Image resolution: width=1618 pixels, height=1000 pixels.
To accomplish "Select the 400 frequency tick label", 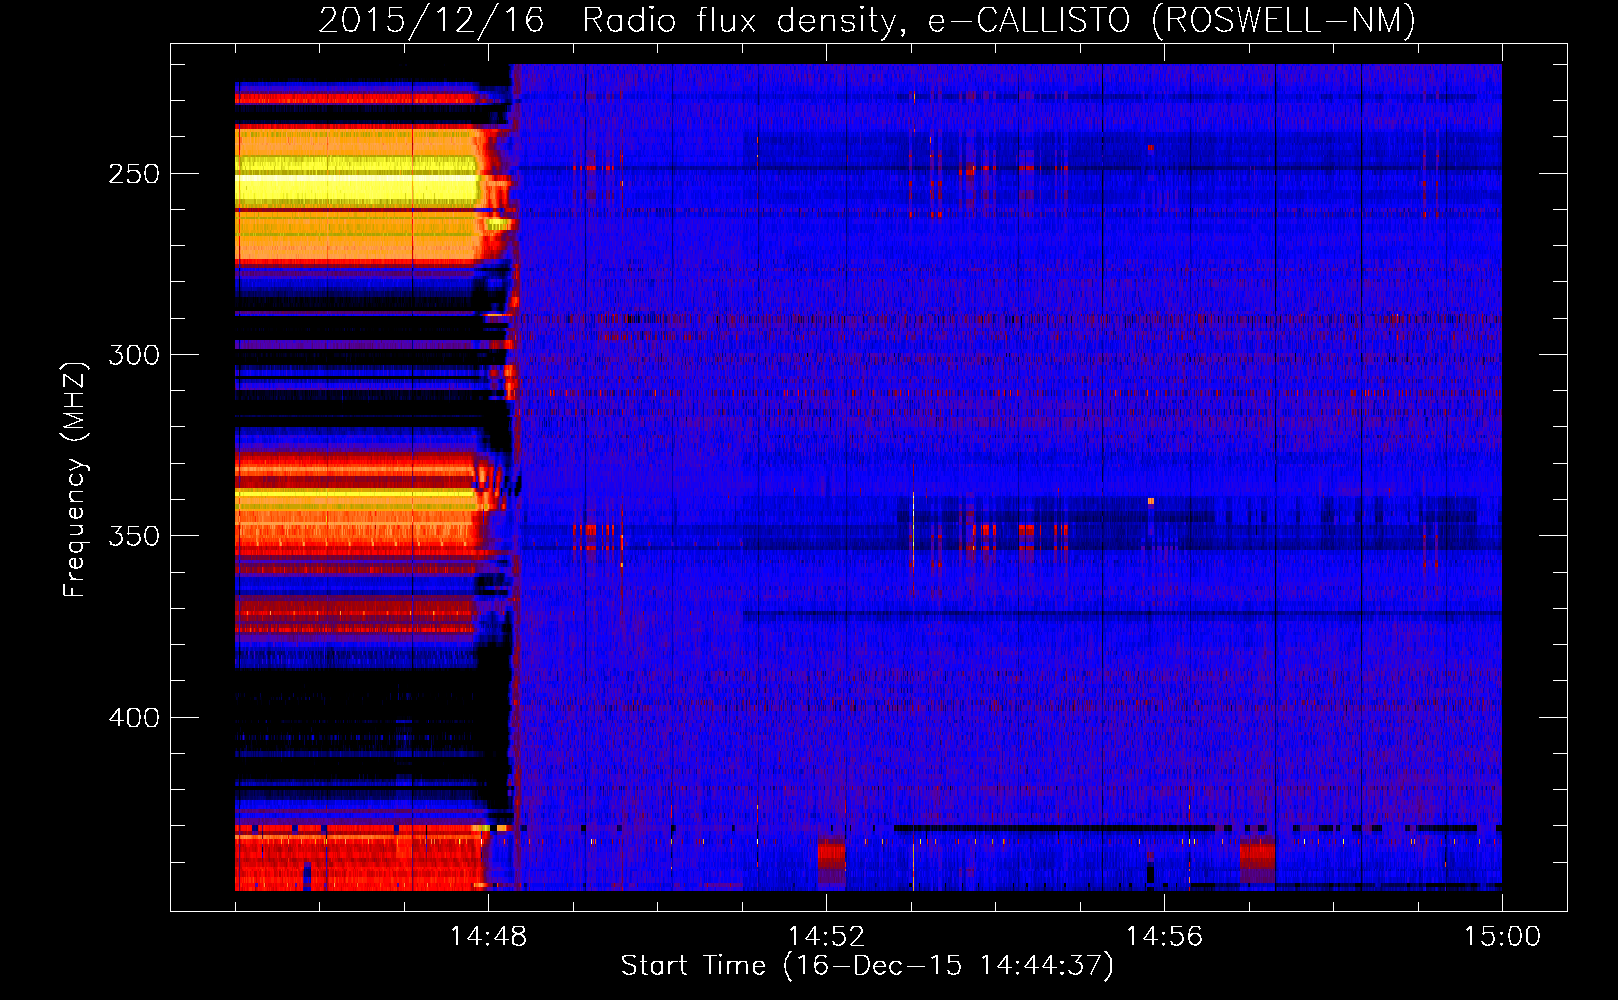I will tap(134, 718).
